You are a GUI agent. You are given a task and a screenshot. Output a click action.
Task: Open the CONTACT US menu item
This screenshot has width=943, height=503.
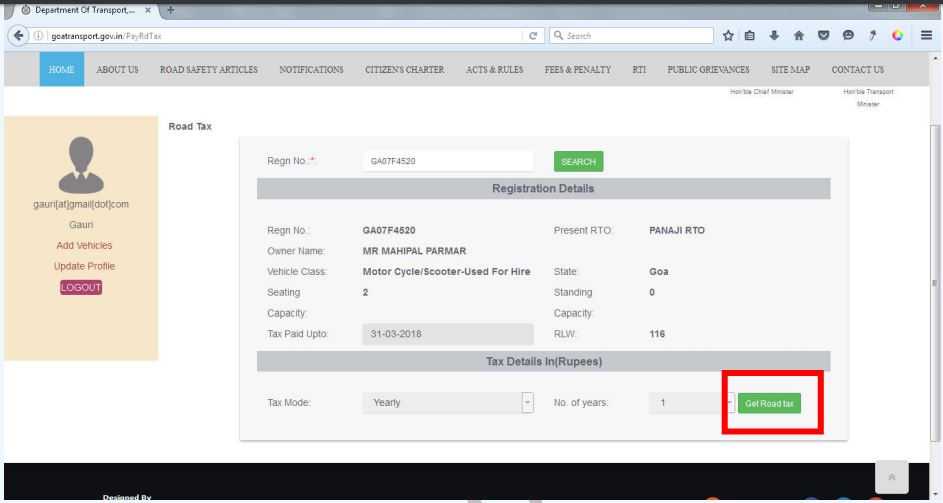pyautogui.click(x=858, y=69)
